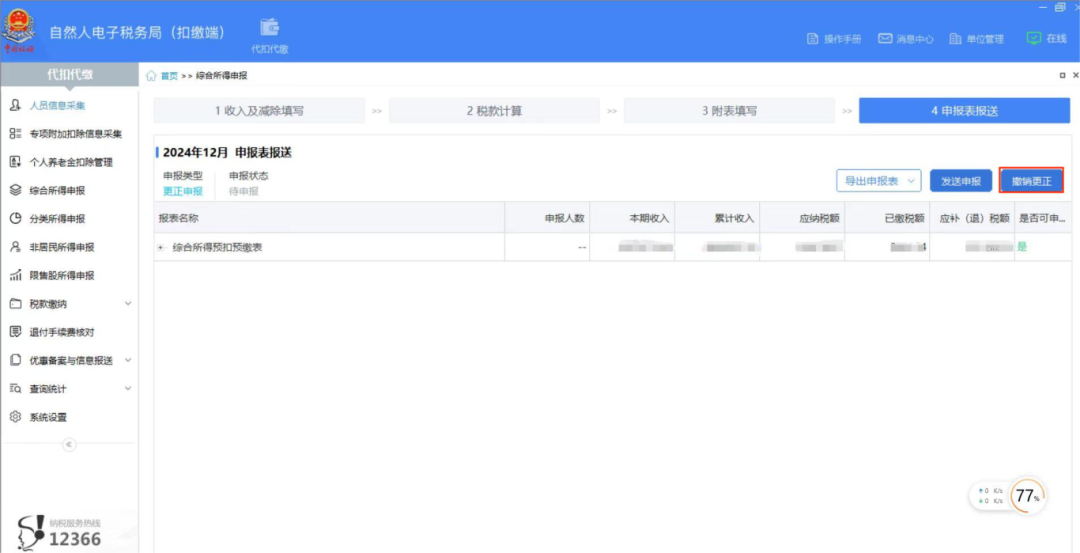
Task: Click the 应补(退)税额 column header
Action: tap(973, 218)
